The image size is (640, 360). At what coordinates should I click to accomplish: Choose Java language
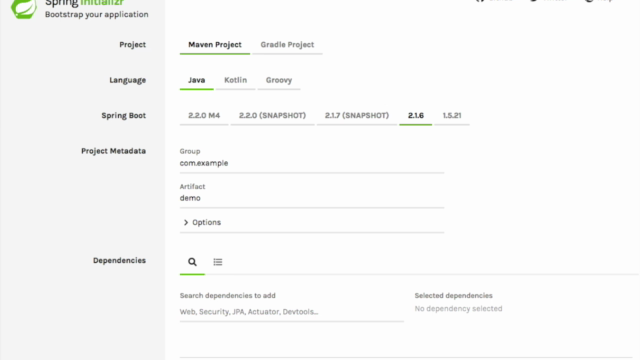click(x=196, y=80)
